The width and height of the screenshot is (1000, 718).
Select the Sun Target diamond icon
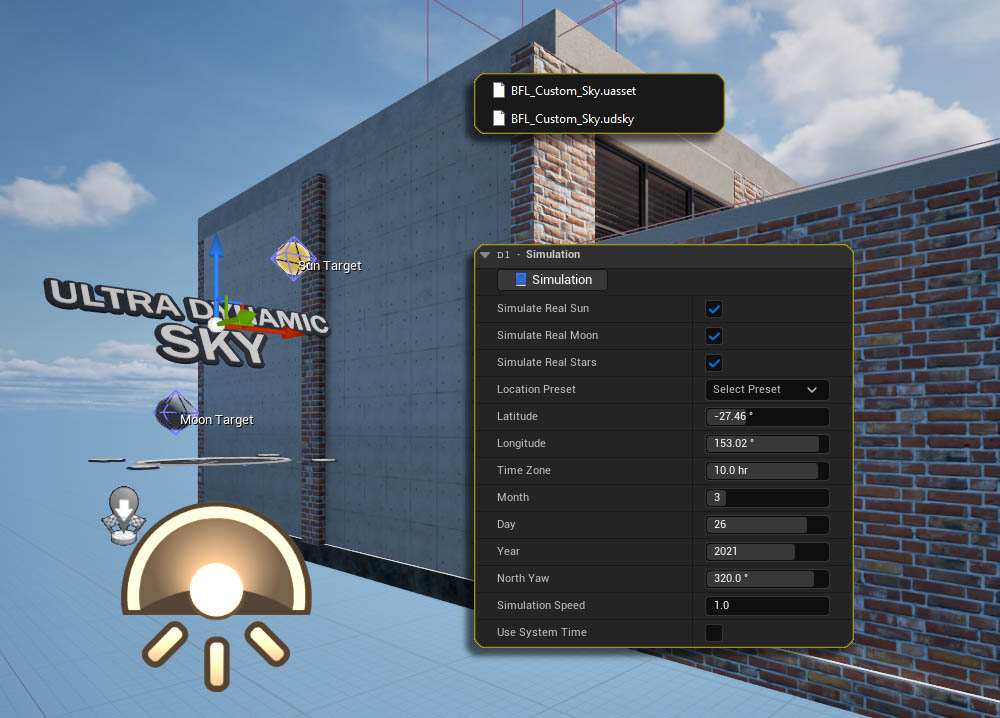pos(292,258)
